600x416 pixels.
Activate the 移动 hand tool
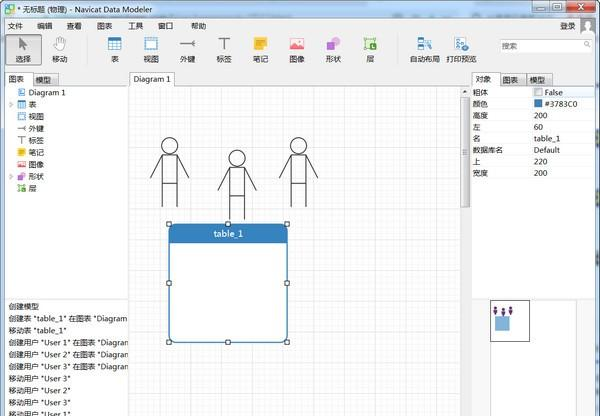click(60, 50)
